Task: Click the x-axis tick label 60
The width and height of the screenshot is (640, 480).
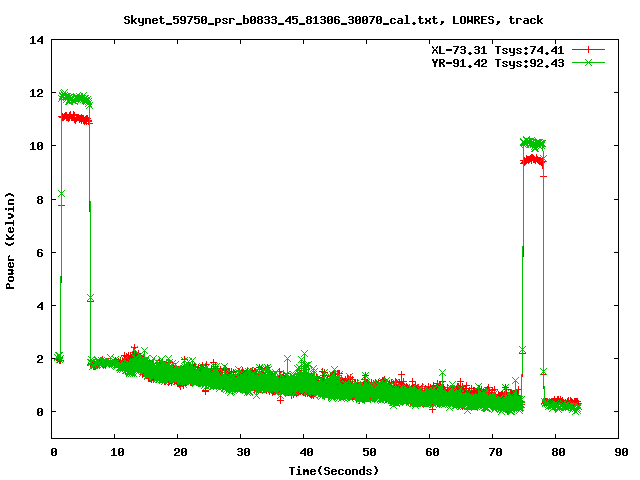Action: point(432,452)
